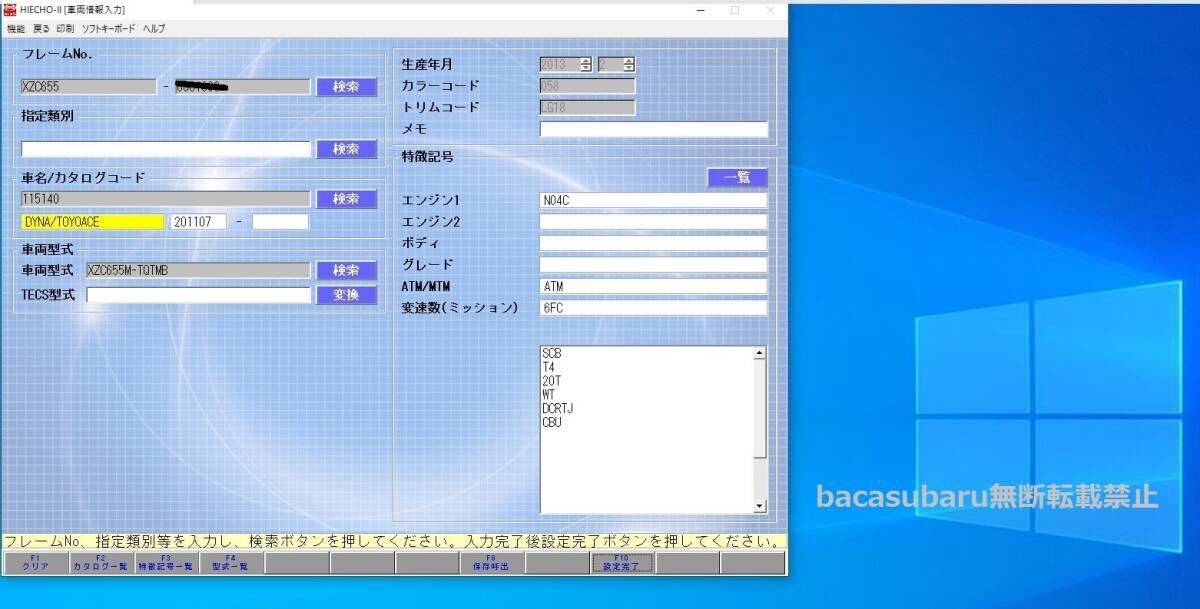Screen dimensions: 1200x609
Task: Maximize the HIECHO-II window
Action: pos(735,10)
